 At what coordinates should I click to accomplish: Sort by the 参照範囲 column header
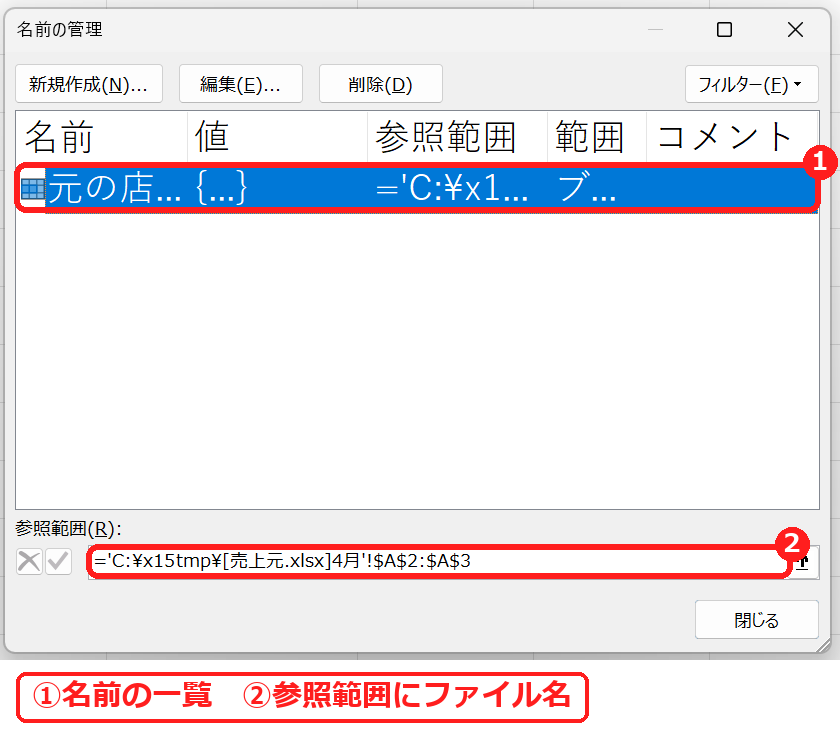(x=458, y=137)
